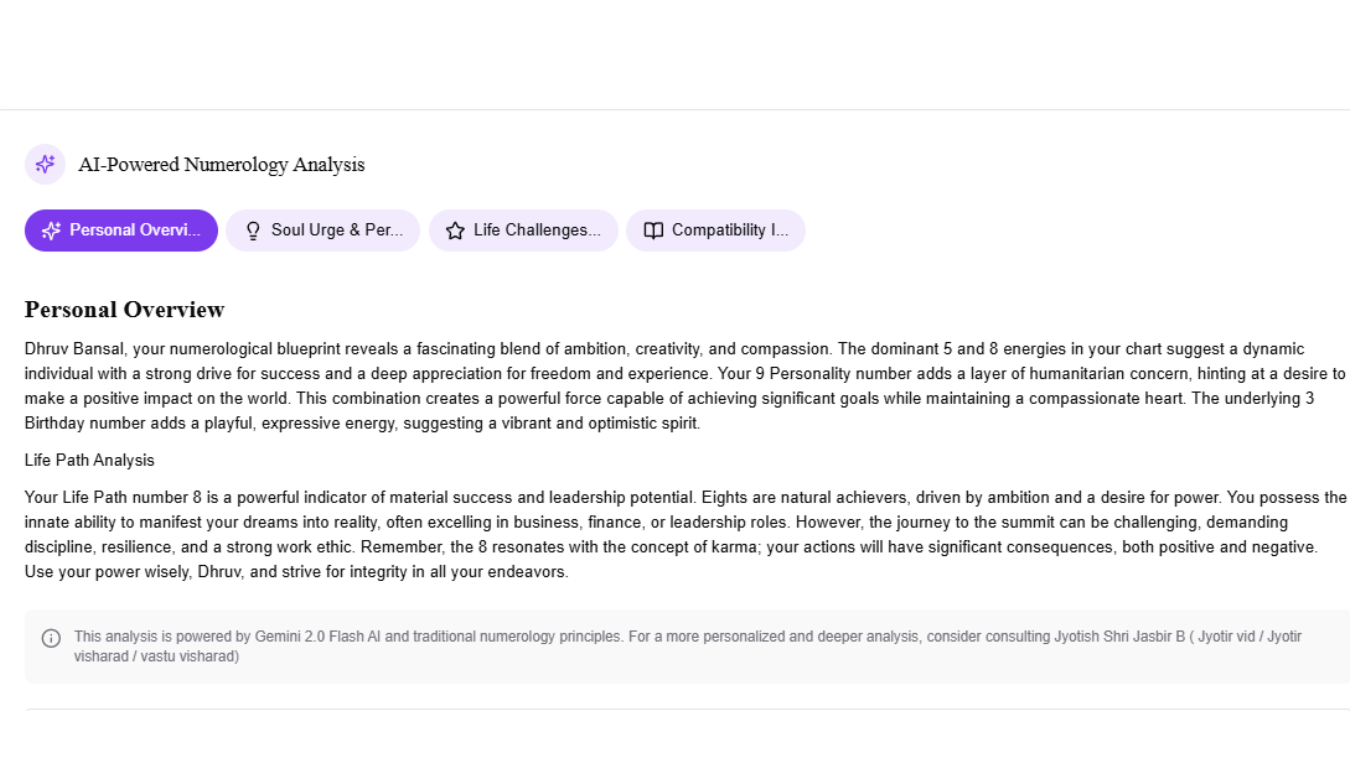Click the bold Personal Overview heading
Viewport: 1366px width, 768px height.
[x=125, y=310]
